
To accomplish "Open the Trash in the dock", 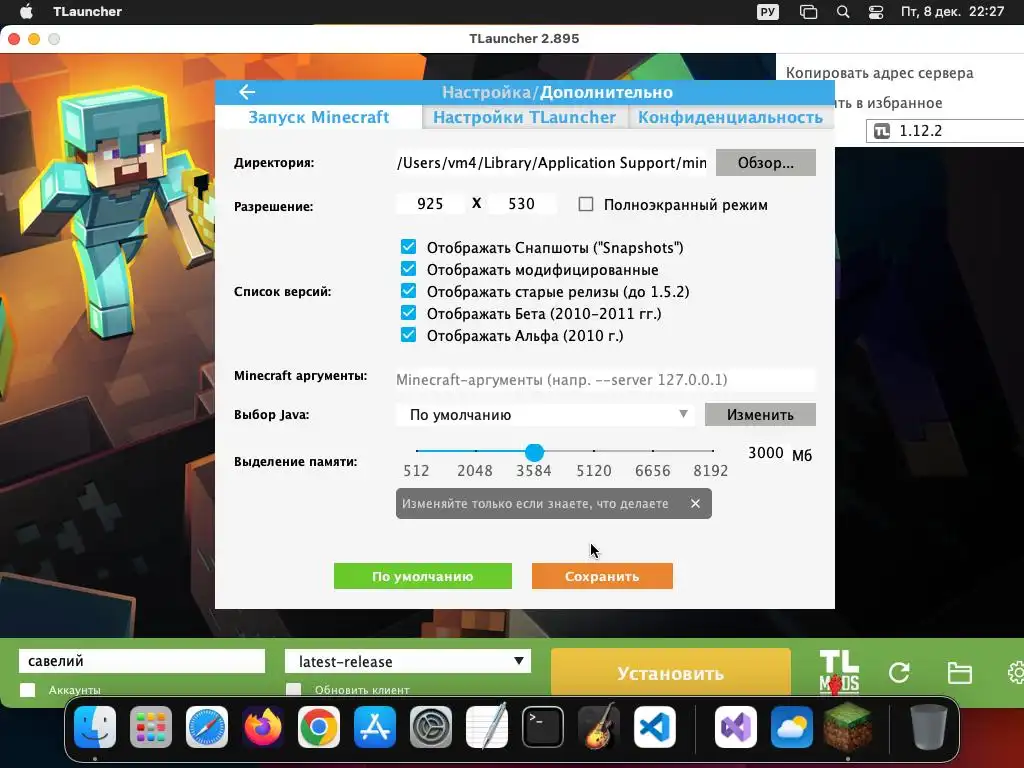I will click(929, 727).
